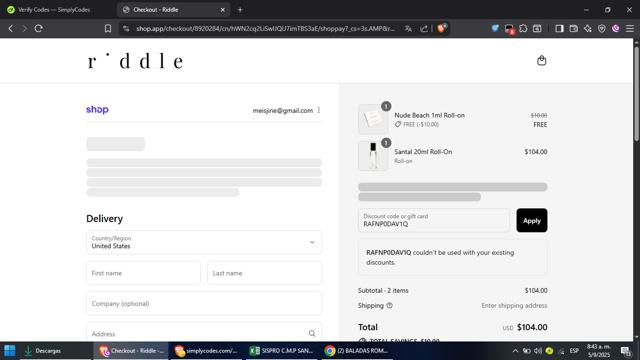Click the Santal 20ml Roll-On thumbnail
The image size is (640, 360).
[x=373, y=156]
